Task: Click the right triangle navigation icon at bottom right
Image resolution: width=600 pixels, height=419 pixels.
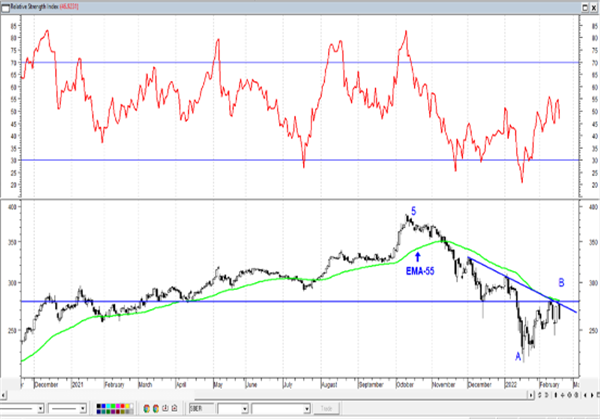Action: pos(592,395)
